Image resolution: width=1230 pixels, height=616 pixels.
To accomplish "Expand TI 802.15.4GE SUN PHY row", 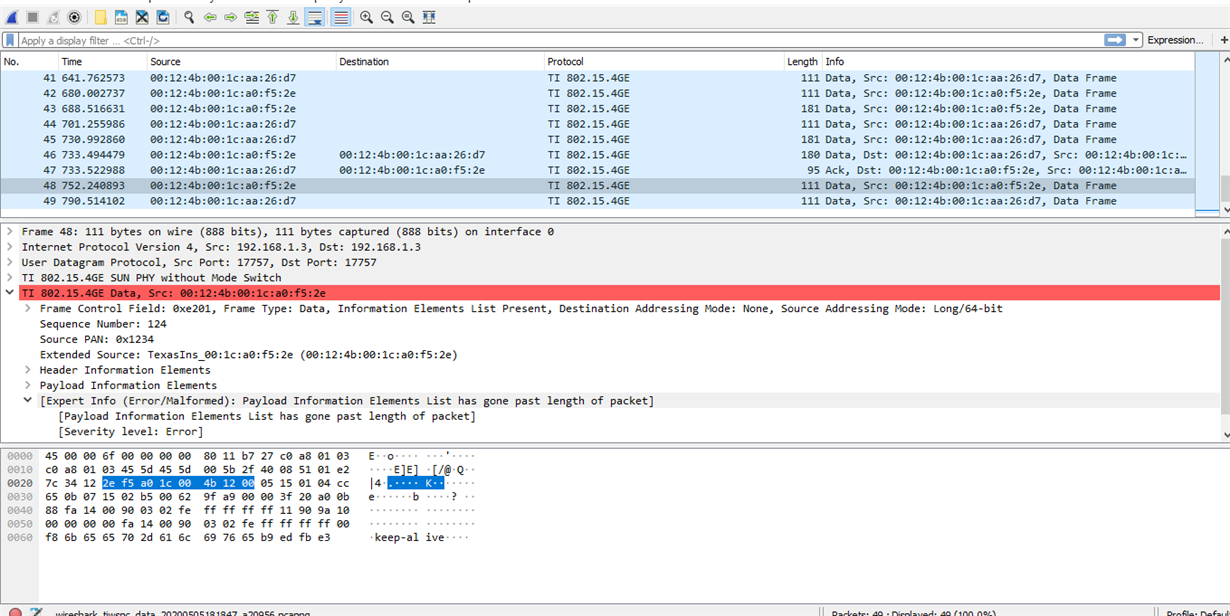I will [10, 278].
